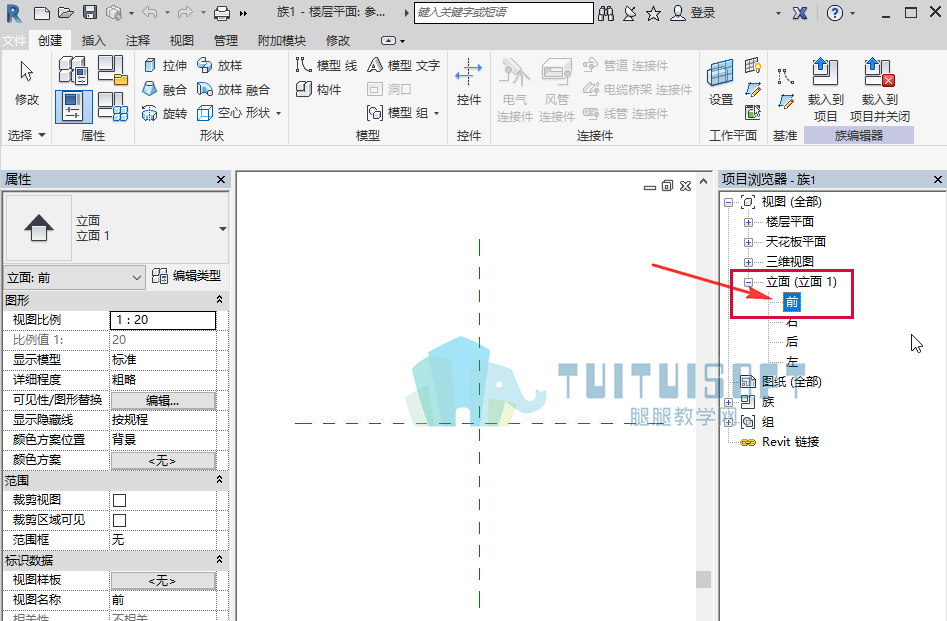
Task: Select the 旋转 revolve tool
Action: (x=165, y=113)
